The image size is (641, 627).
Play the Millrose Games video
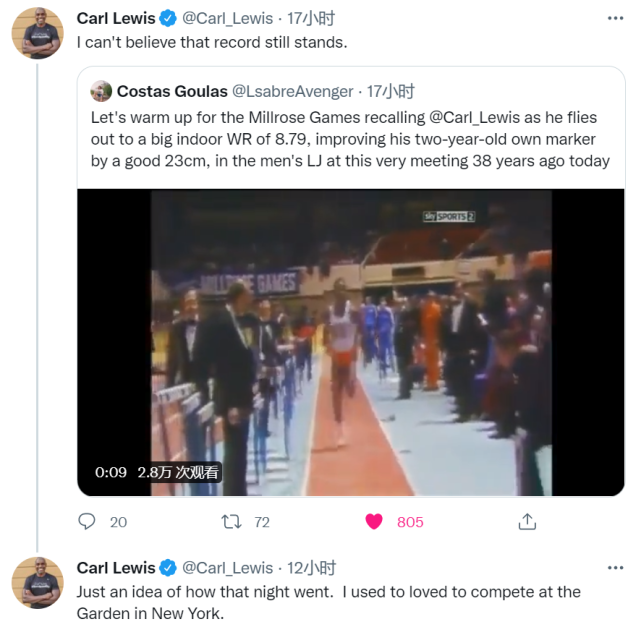pos(351,343)
